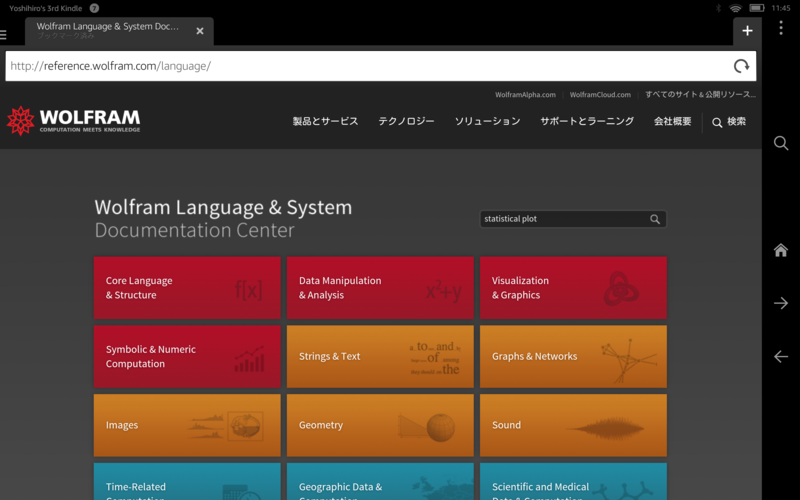Open the Sound tile
Image resolution: width=800 pixels, height=500 pixels.
[573, 425]
